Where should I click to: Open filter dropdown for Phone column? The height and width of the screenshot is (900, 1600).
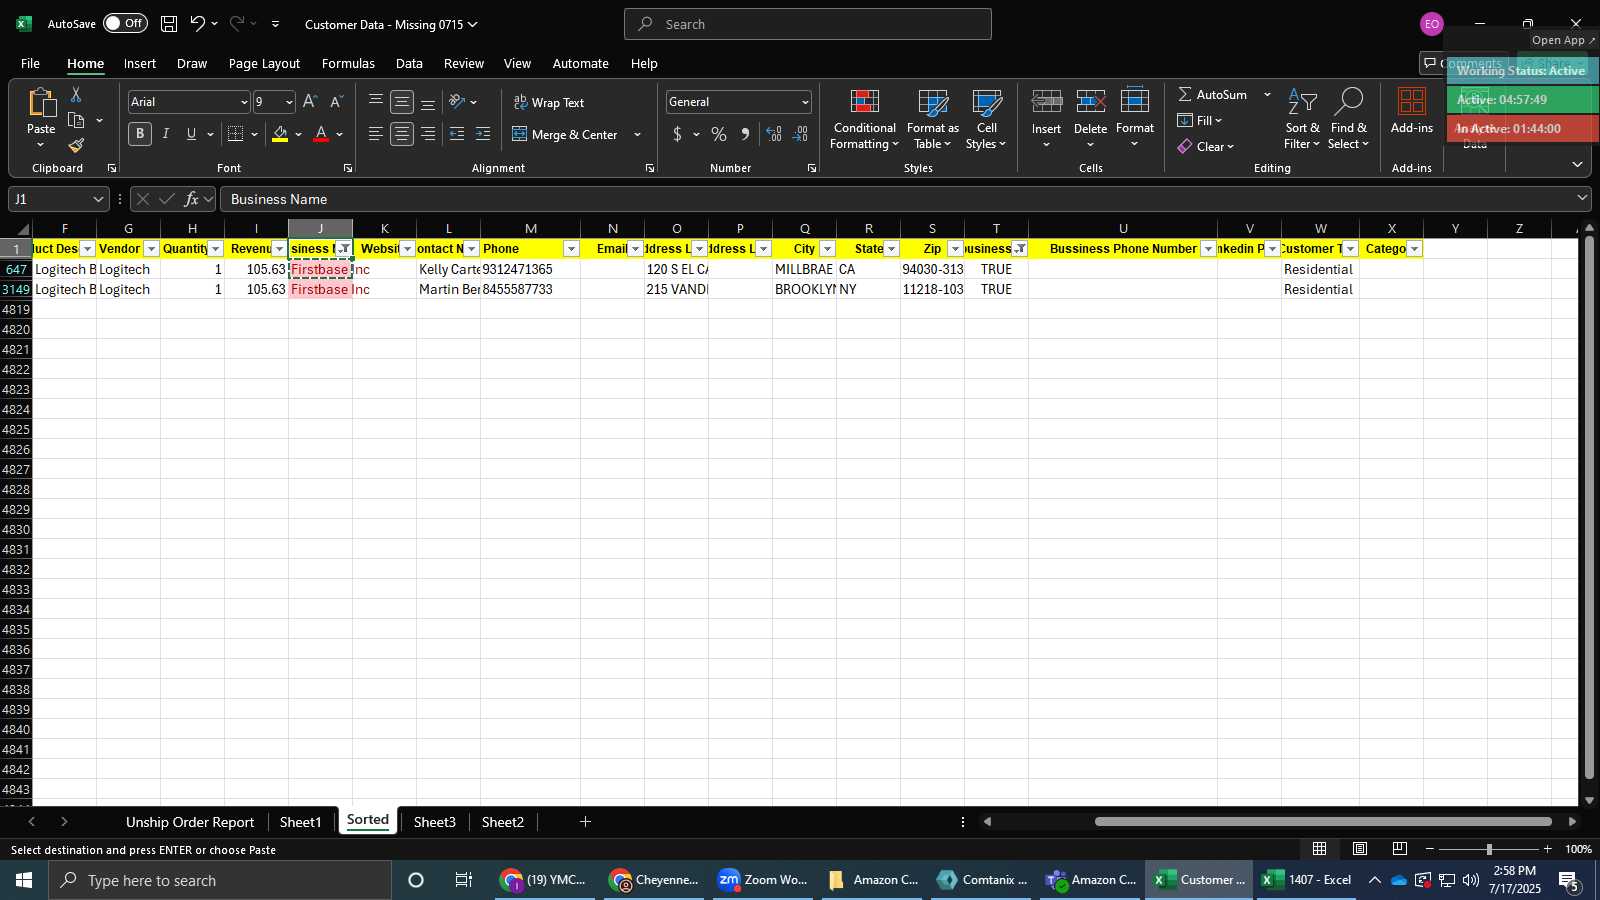571,249
